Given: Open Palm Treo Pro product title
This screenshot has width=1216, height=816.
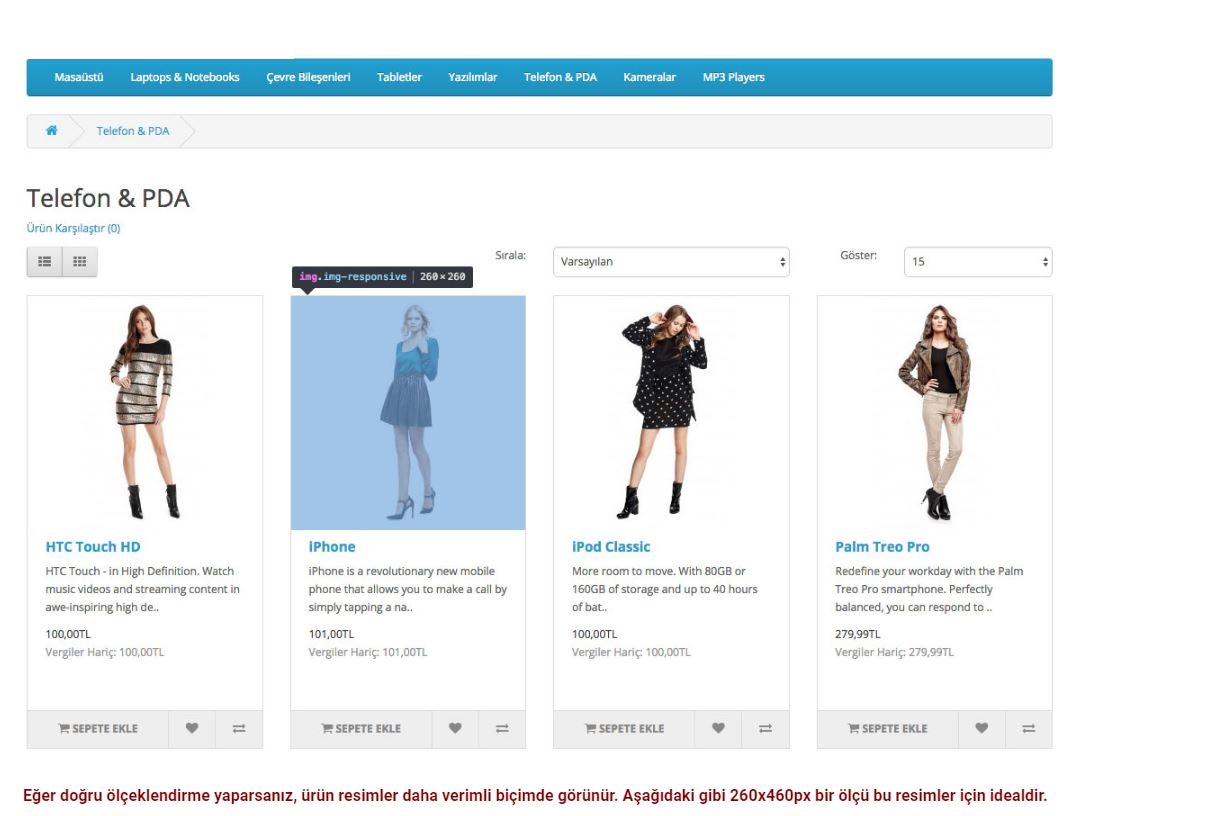Looking at the screenshot, I should coord(882,547).
